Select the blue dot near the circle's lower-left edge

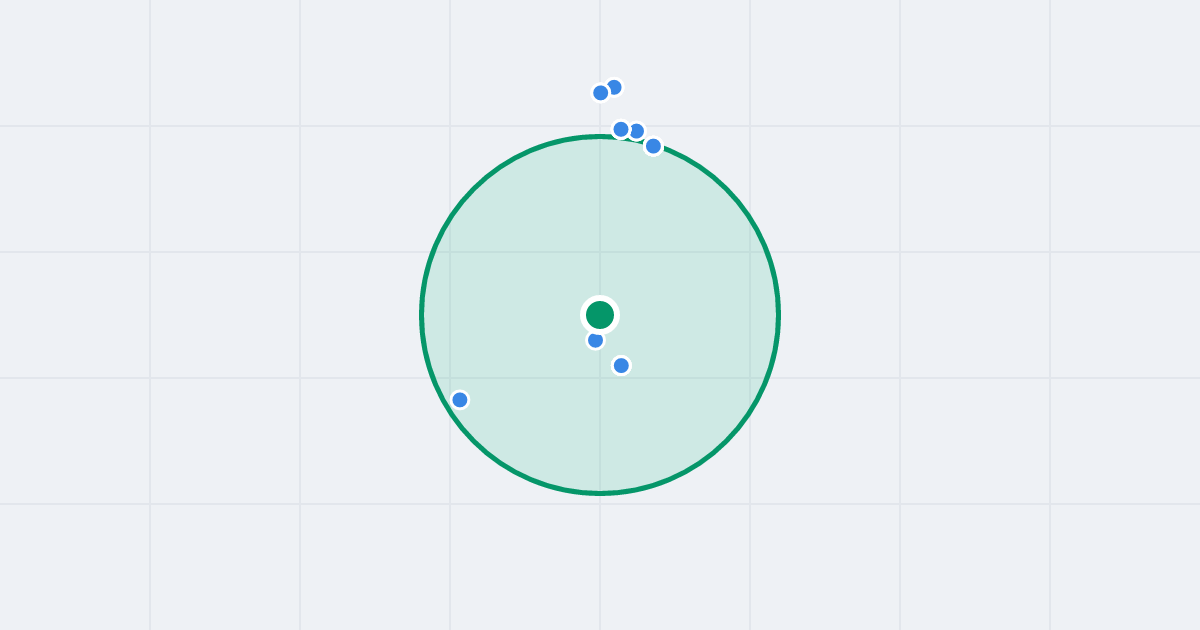point(460,400)
